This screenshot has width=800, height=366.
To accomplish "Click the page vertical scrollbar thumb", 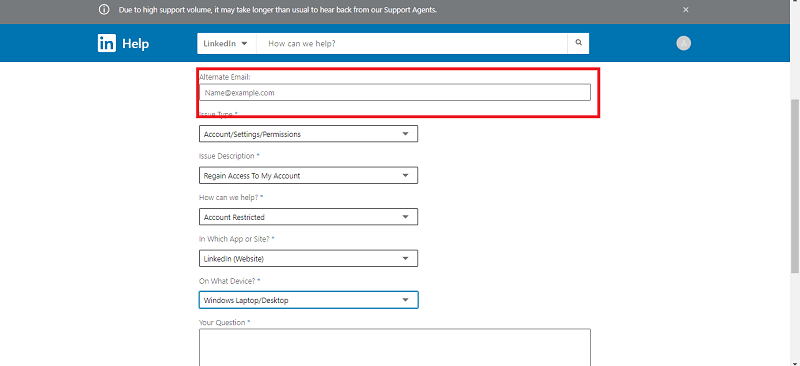I will click(795, 186).
